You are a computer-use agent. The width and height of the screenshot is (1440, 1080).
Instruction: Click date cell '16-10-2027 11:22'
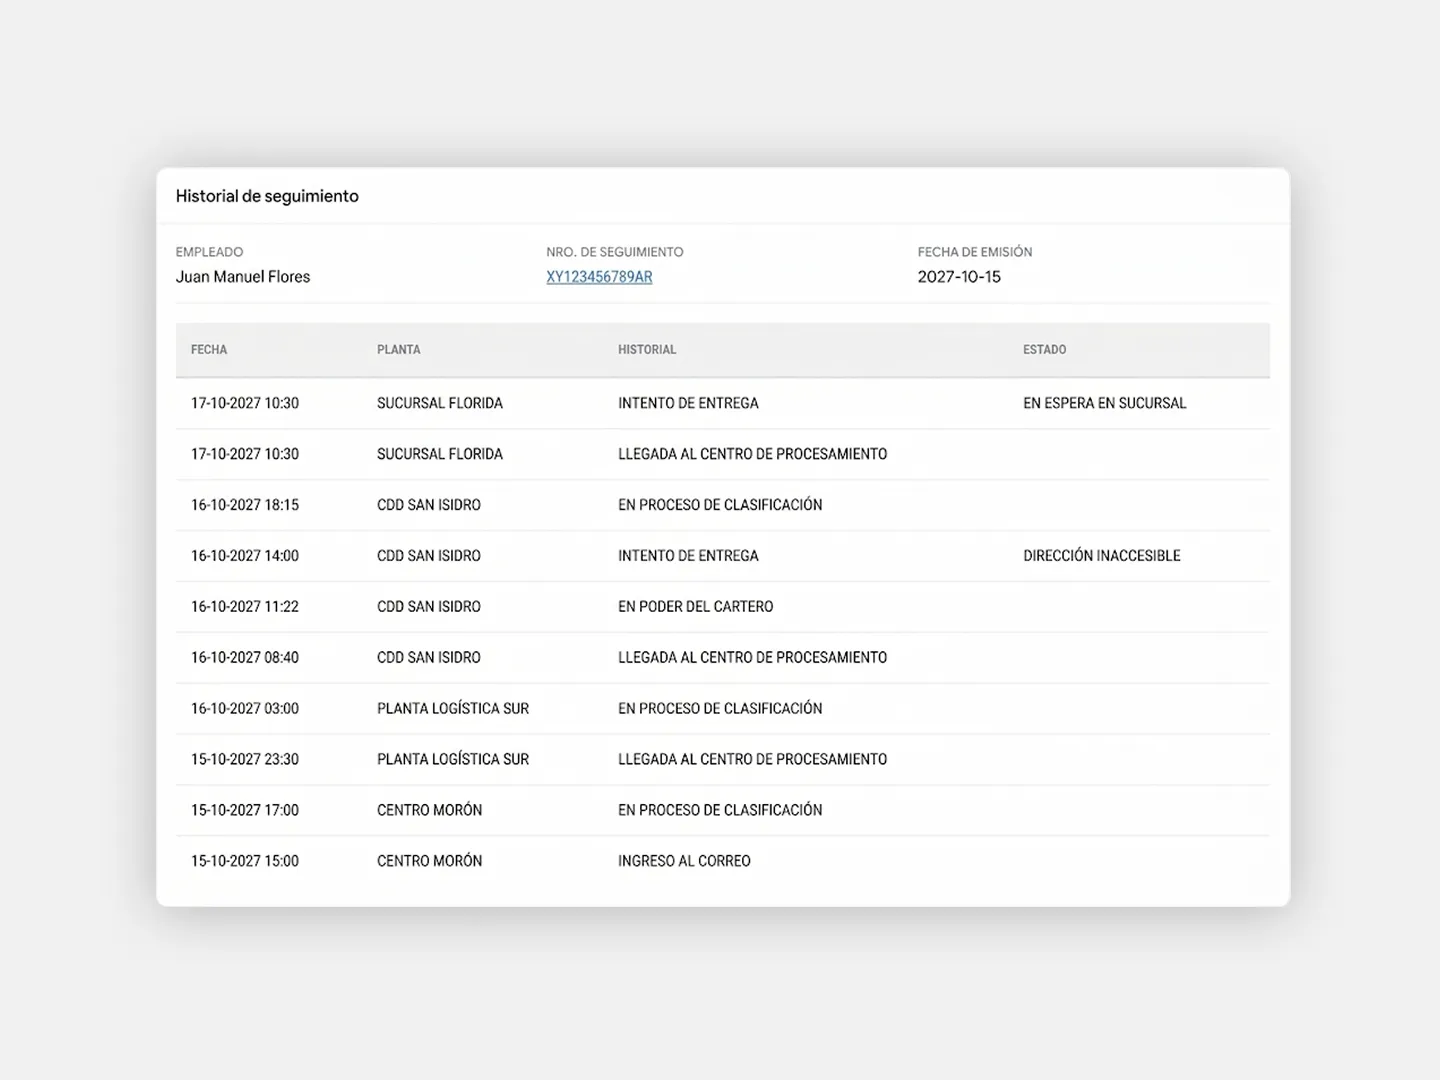click(x=245, y=607)
